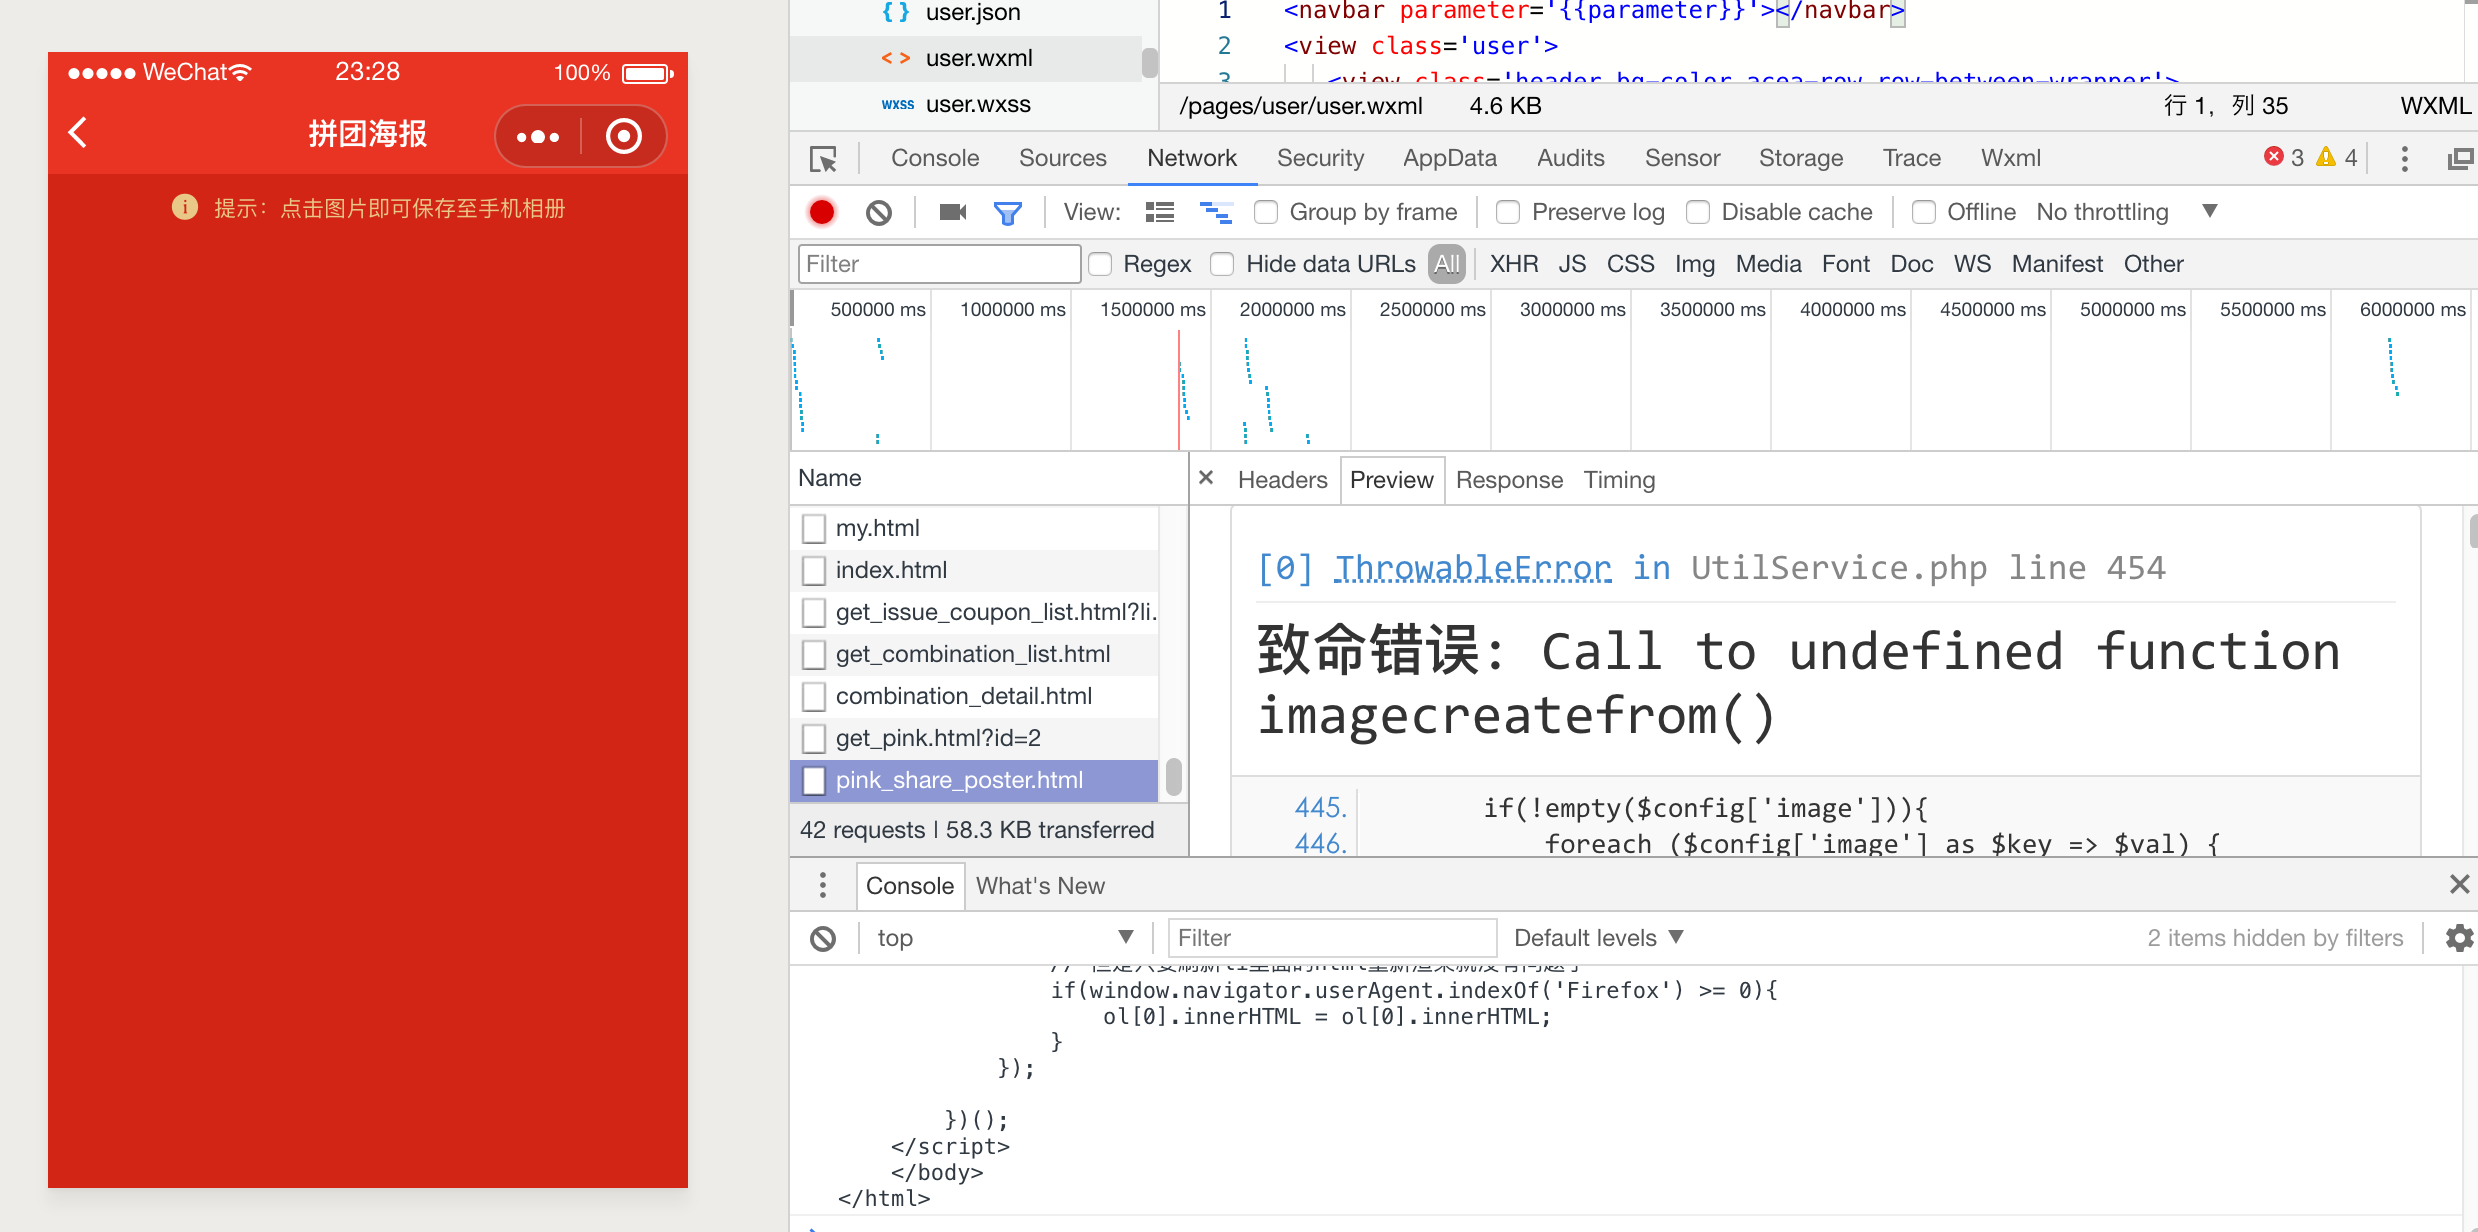Activate the inspect element pointer tool
This screenshot has width=2478, height=1232.
[x=823, y=158]
